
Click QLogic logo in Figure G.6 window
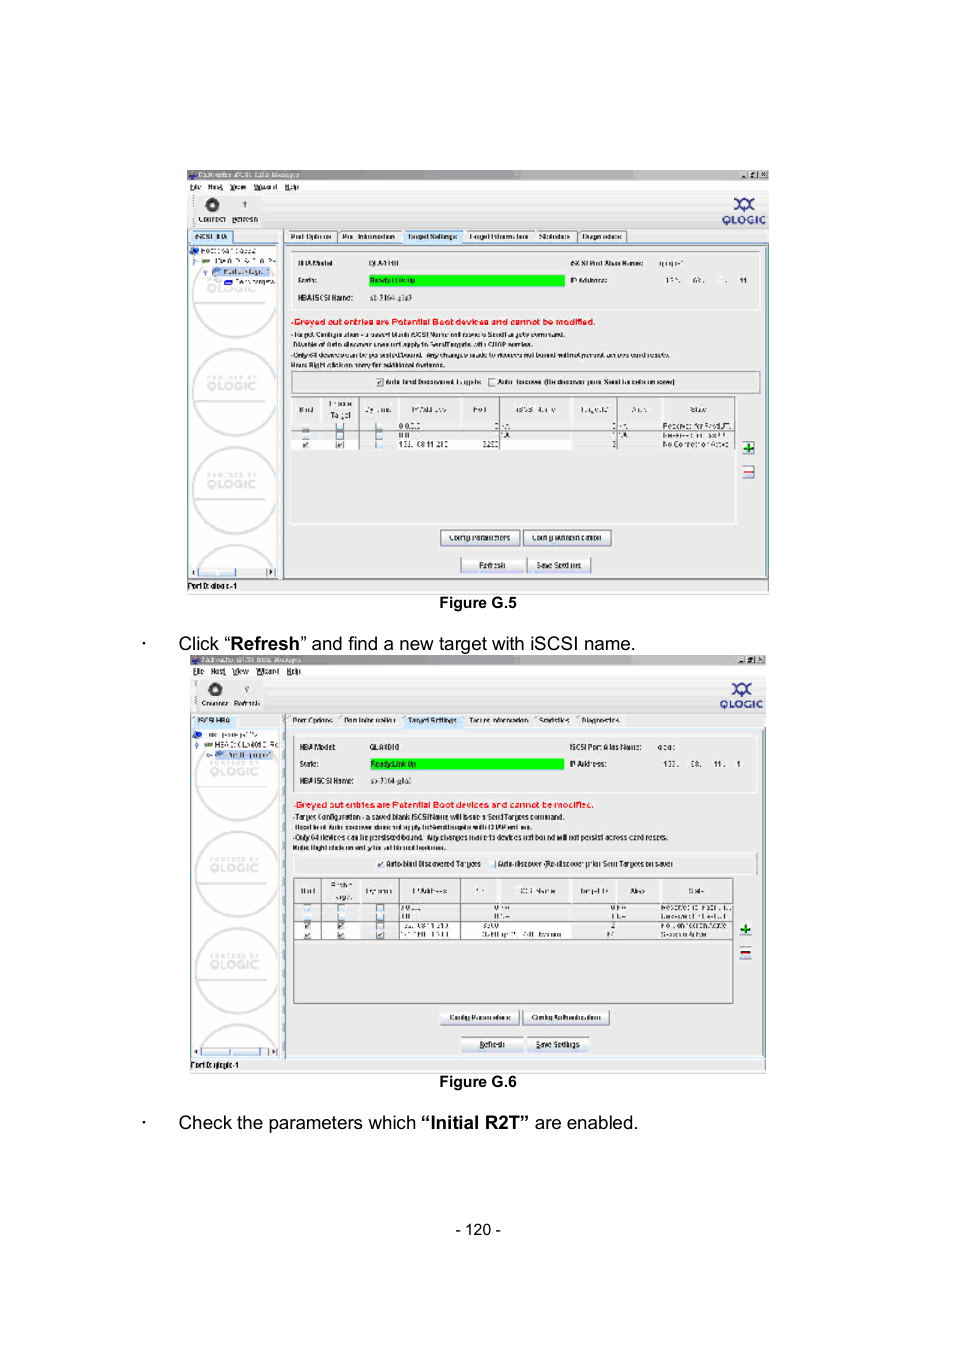[741, 695]
